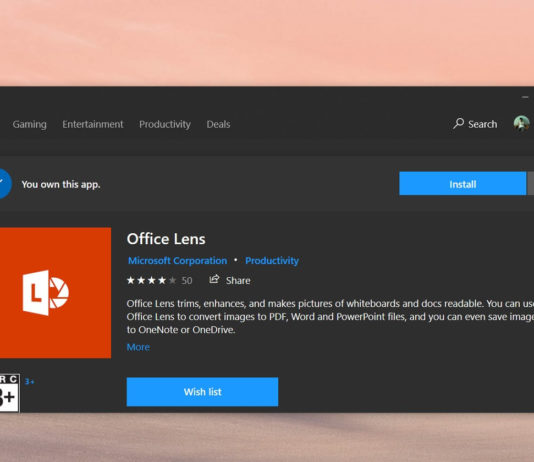The image size is (534, 462).
Task: Open the Gaming tab
Action: (30, 124)
